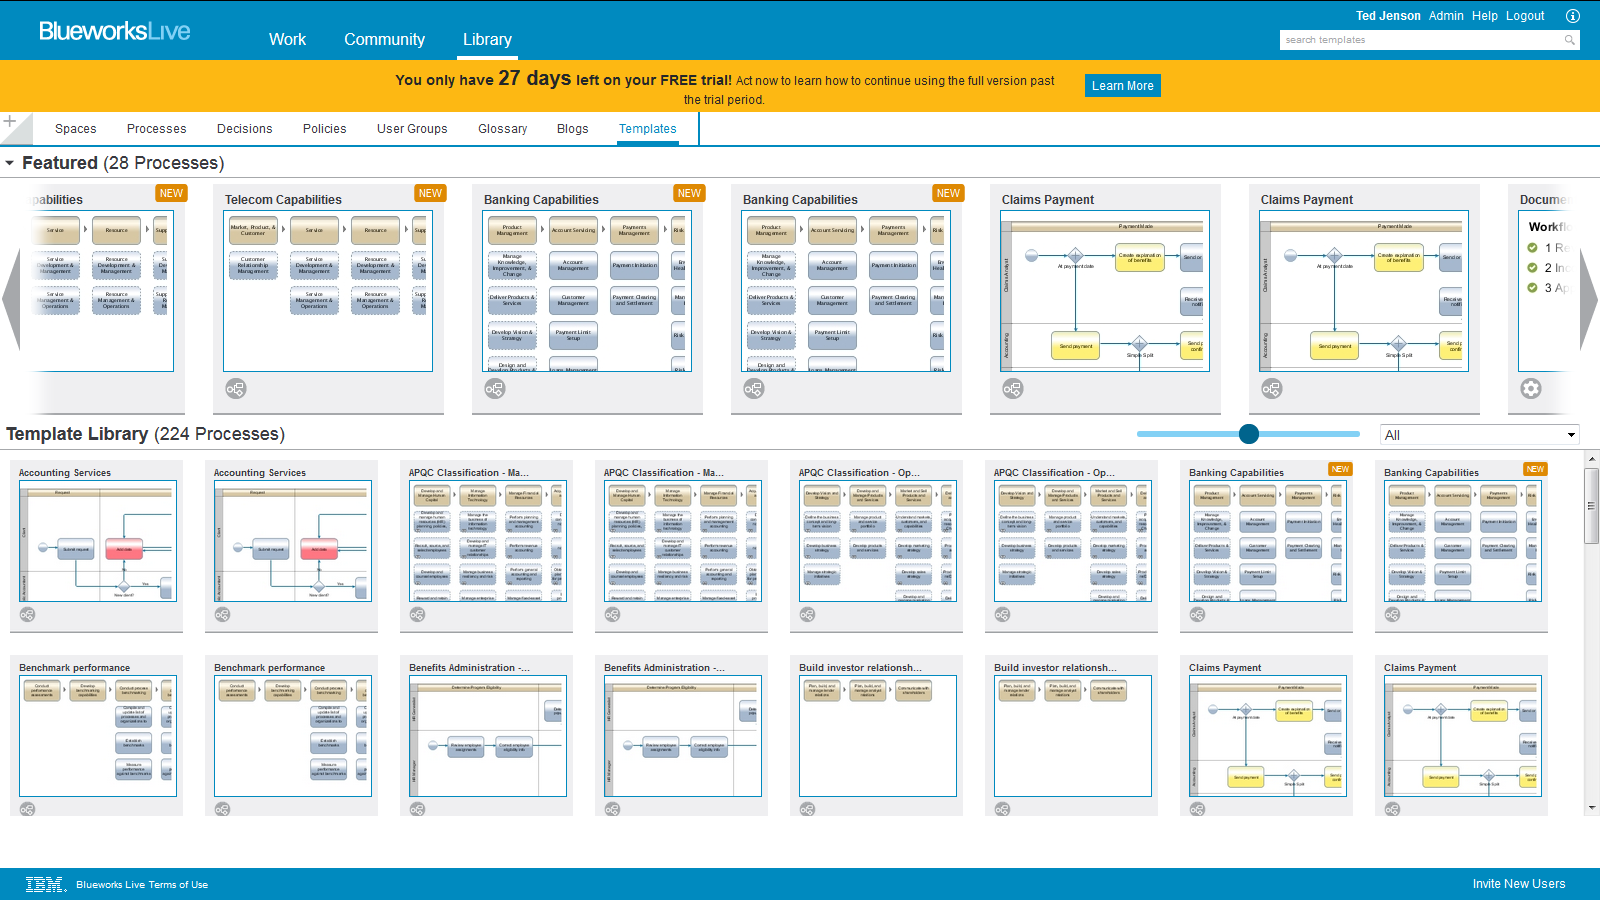Image resolution: width=1600 pixels, height=900 pixels.
Task: Open the Help link
Action: [x=1485, y=16]
